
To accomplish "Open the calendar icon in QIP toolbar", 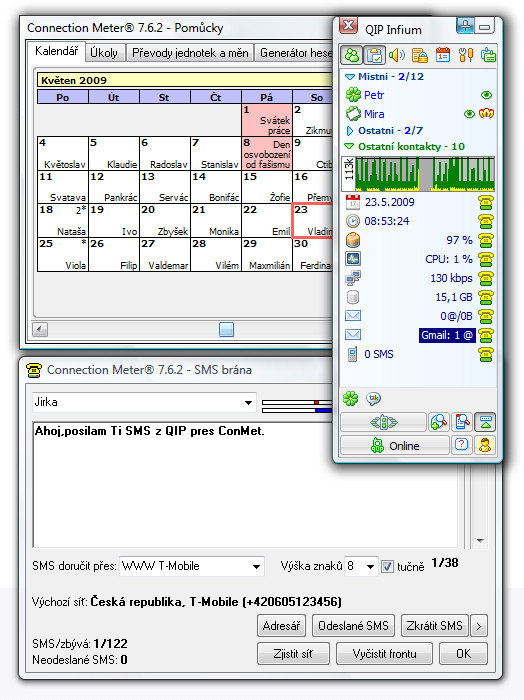I will pos(443,55).
